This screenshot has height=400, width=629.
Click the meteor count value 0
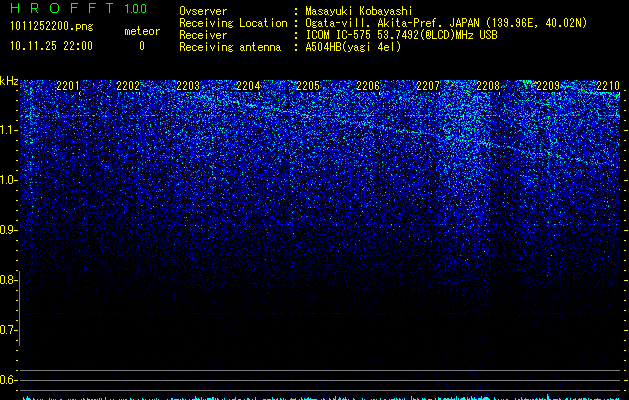[142, 46]
